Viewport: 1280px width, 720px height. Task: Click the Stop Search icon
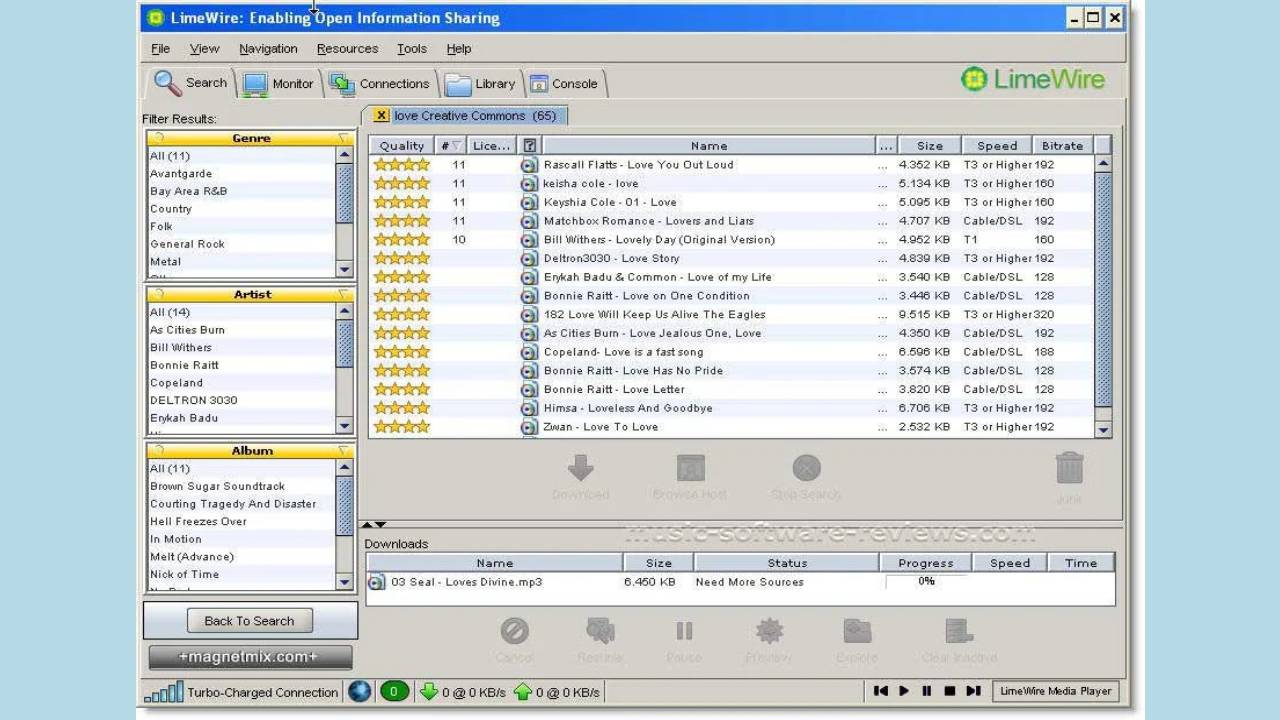(x=806, y=470)
